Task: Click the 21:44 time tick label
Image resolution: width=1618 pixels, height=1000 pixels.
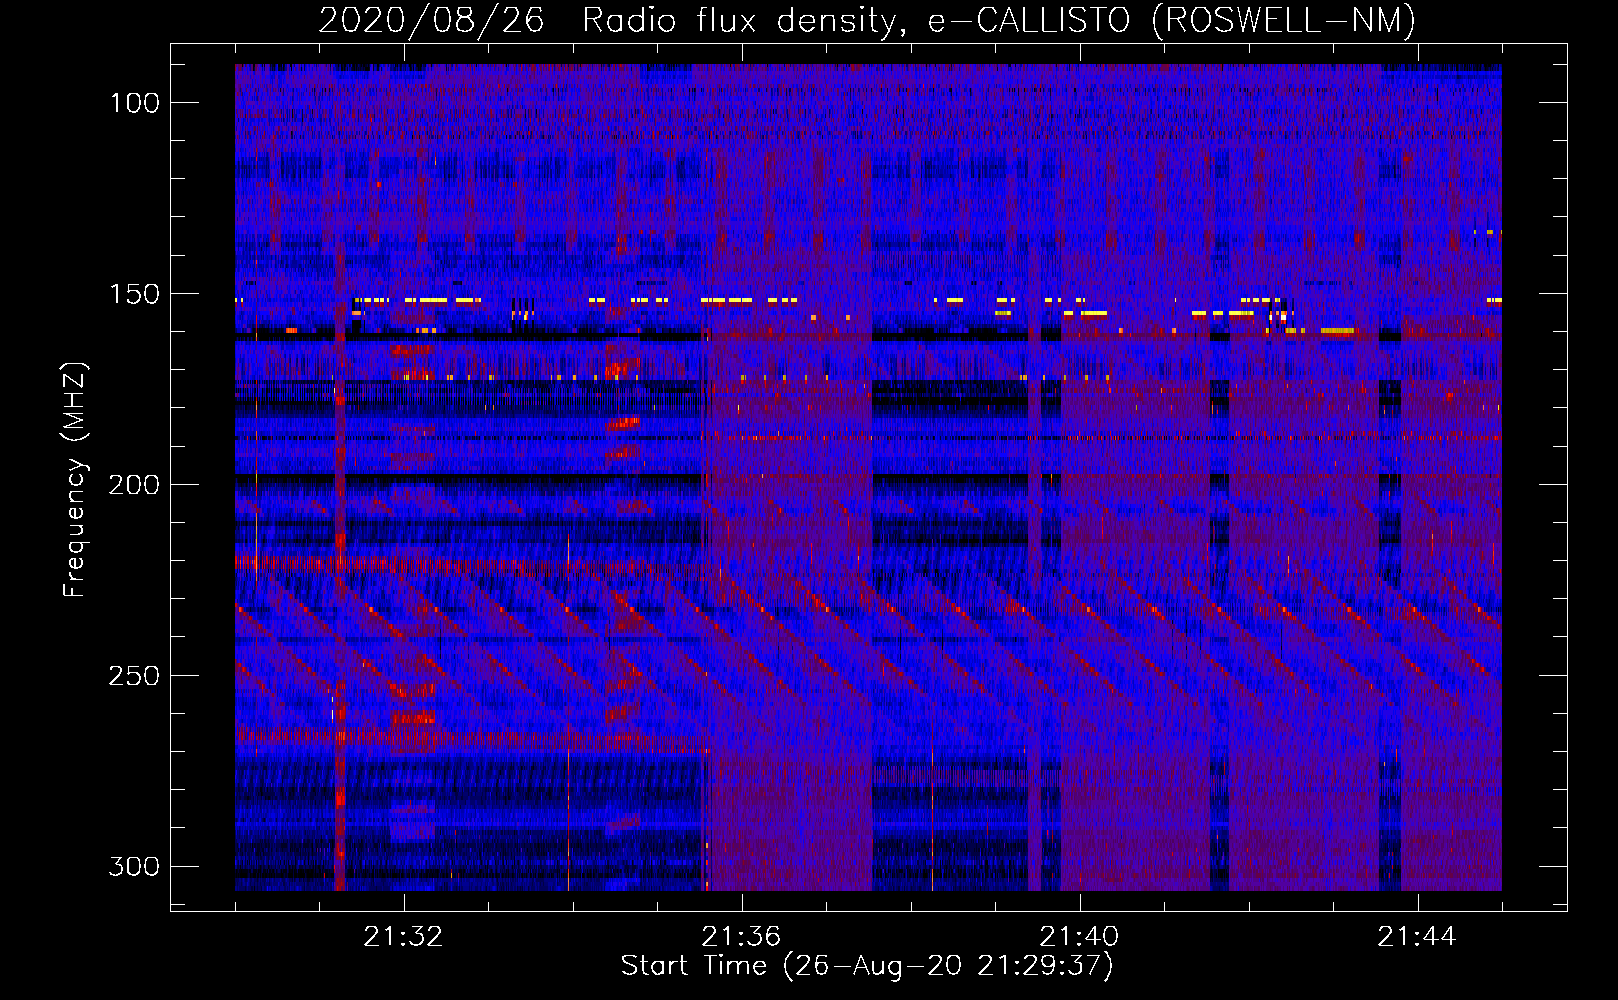Action: point(1417,937)
